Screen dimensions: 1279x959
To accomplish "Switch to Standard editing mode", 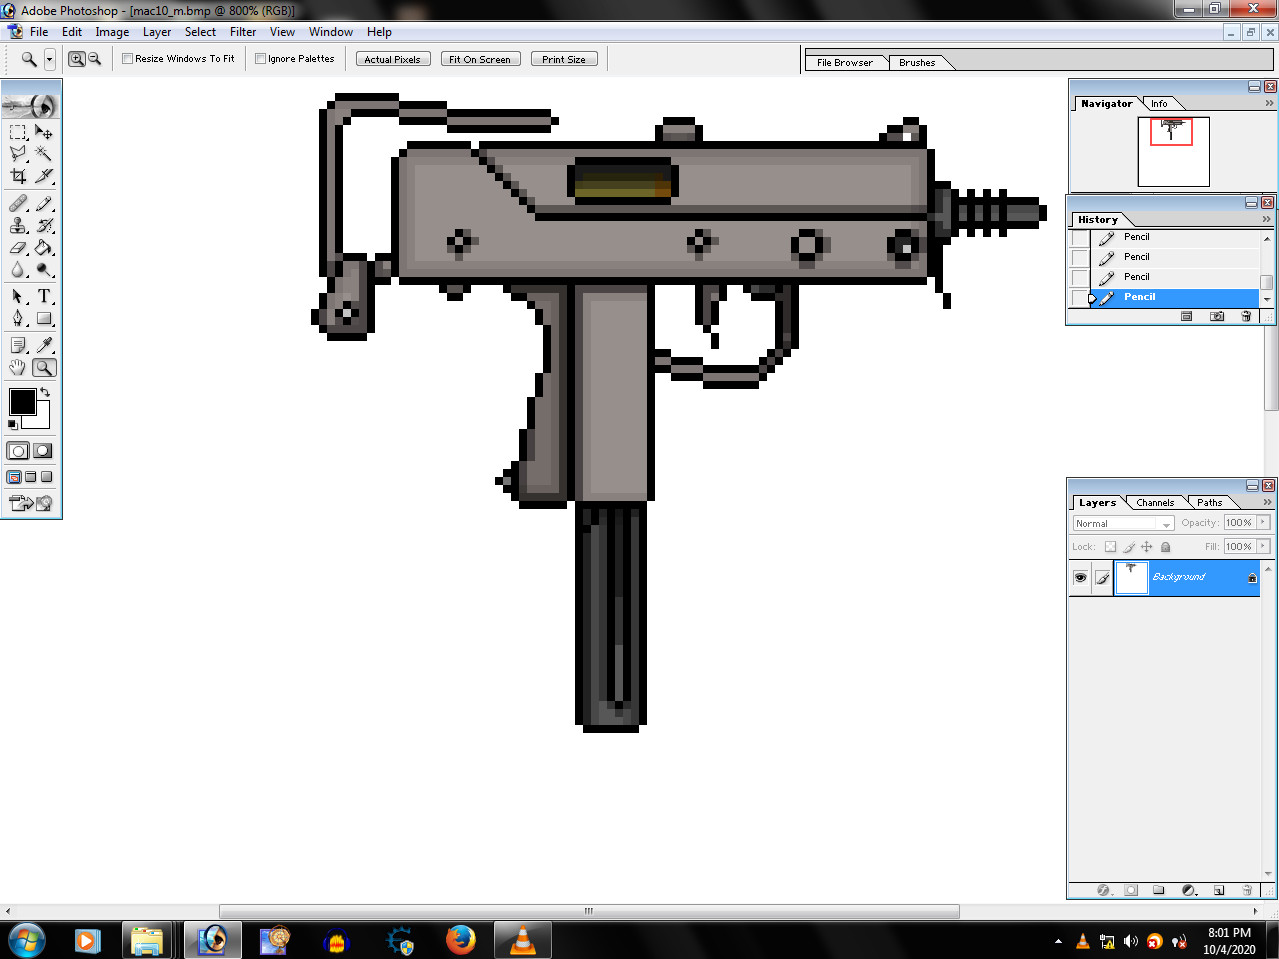I will (x=18, y=451).
